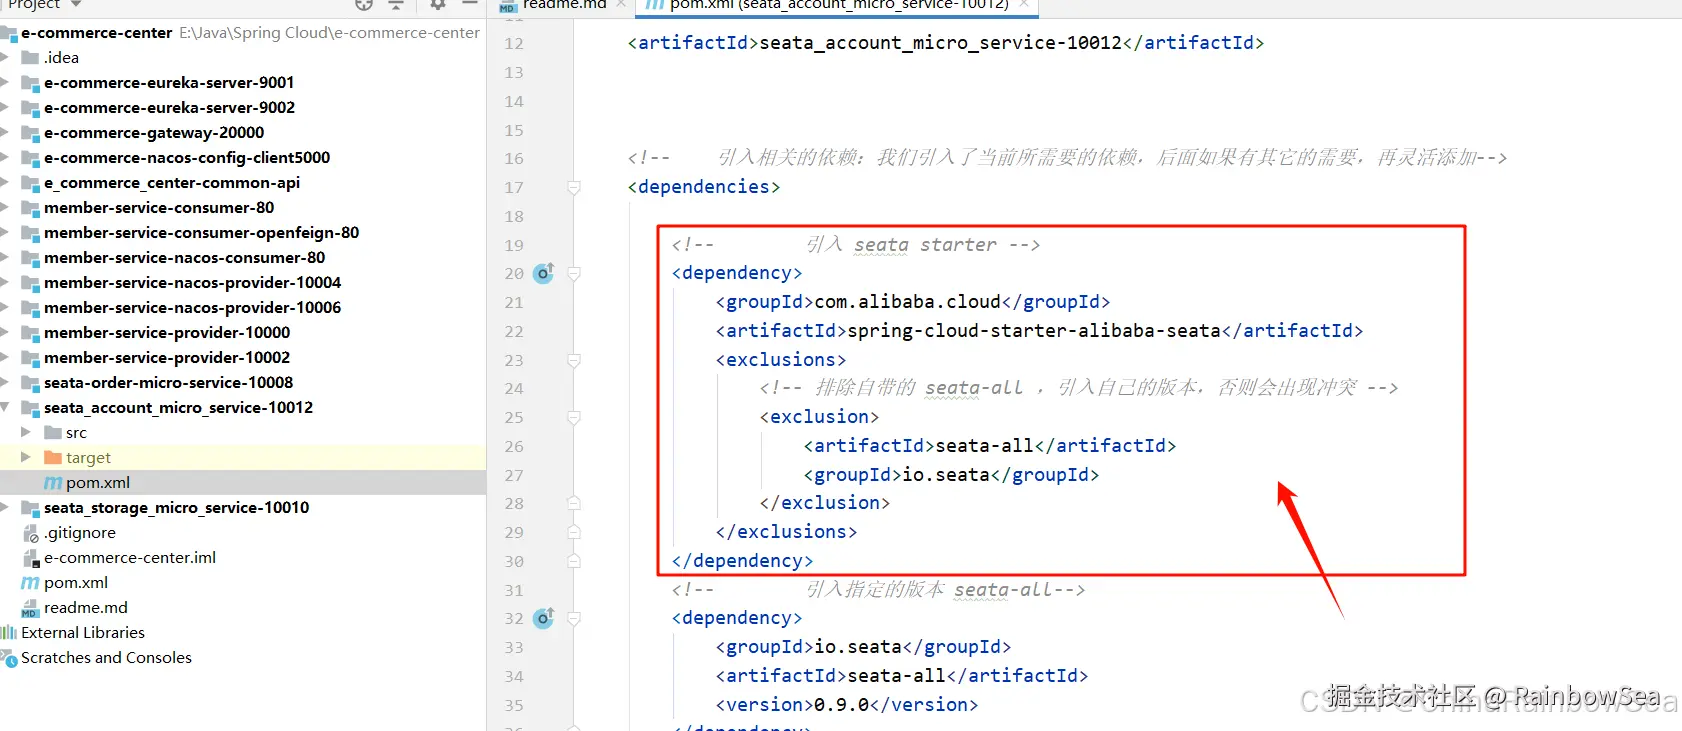
Task: Fold the dependency block at line 32
Action: (x=574, y=618)
